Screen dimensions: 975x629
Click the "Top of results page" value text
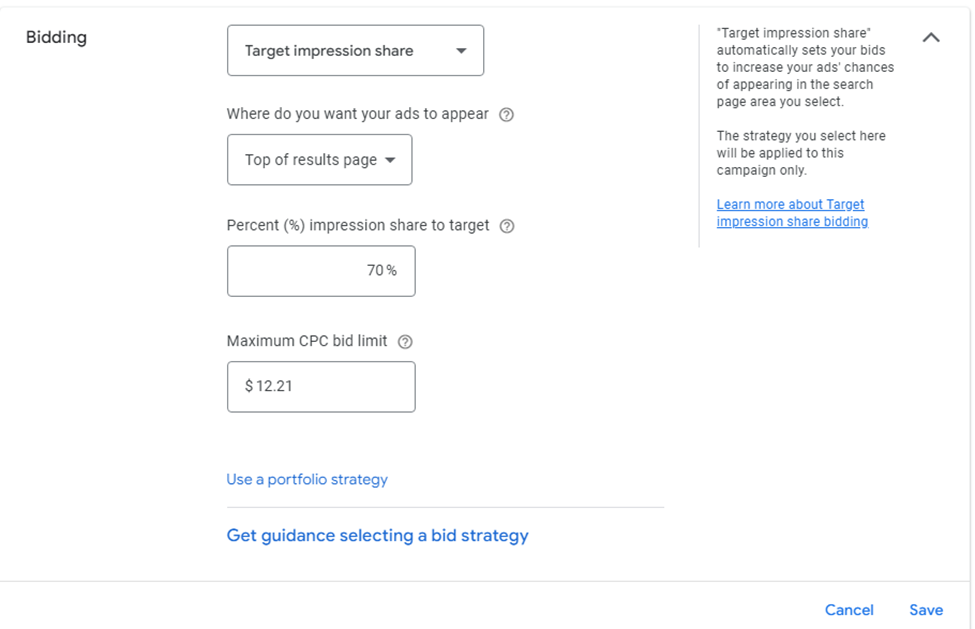click(309, 159)
